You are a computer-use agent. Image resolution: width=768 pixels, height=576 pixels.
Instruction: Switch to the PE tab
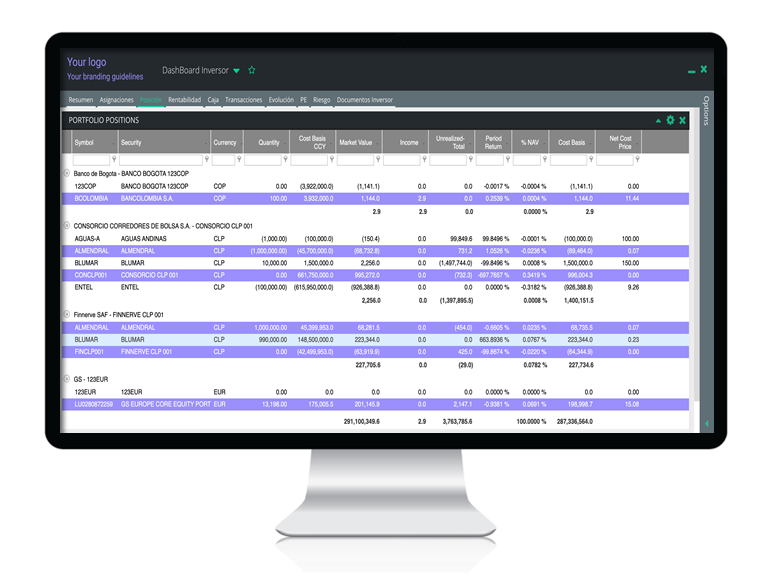point(304,100)
